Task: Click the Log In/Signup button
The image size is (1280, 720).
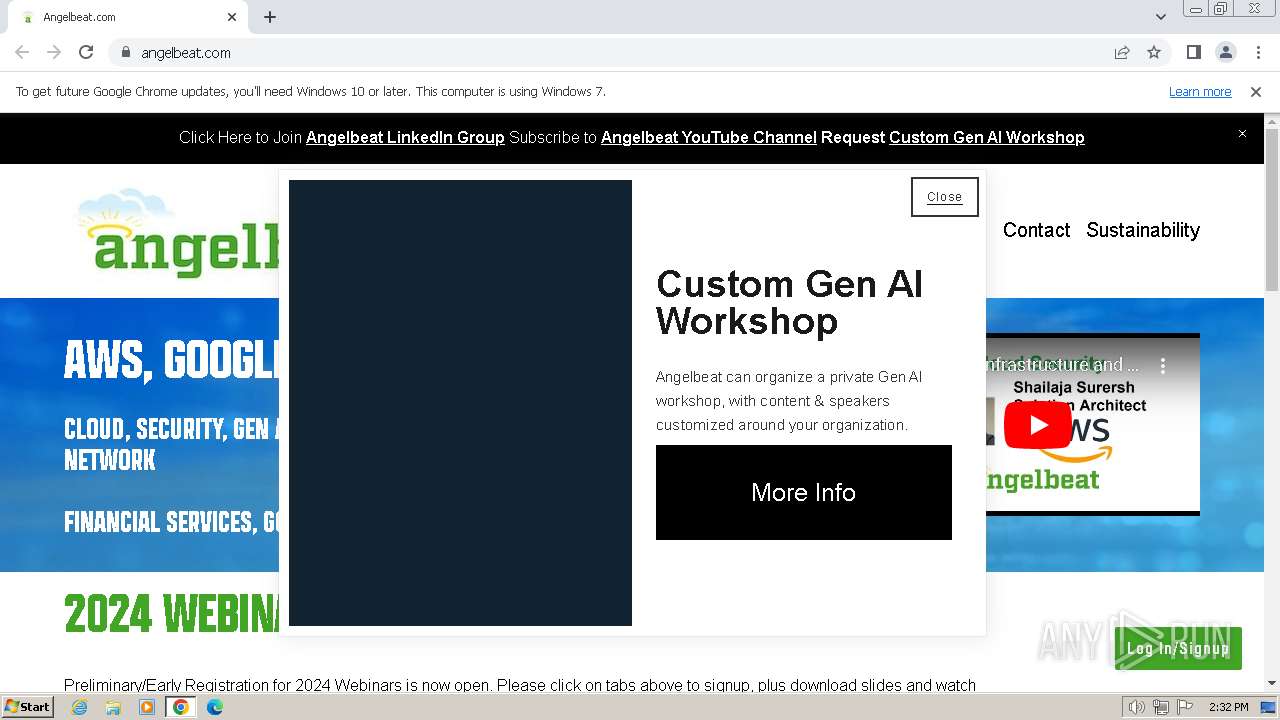Action: point(1178,648)
